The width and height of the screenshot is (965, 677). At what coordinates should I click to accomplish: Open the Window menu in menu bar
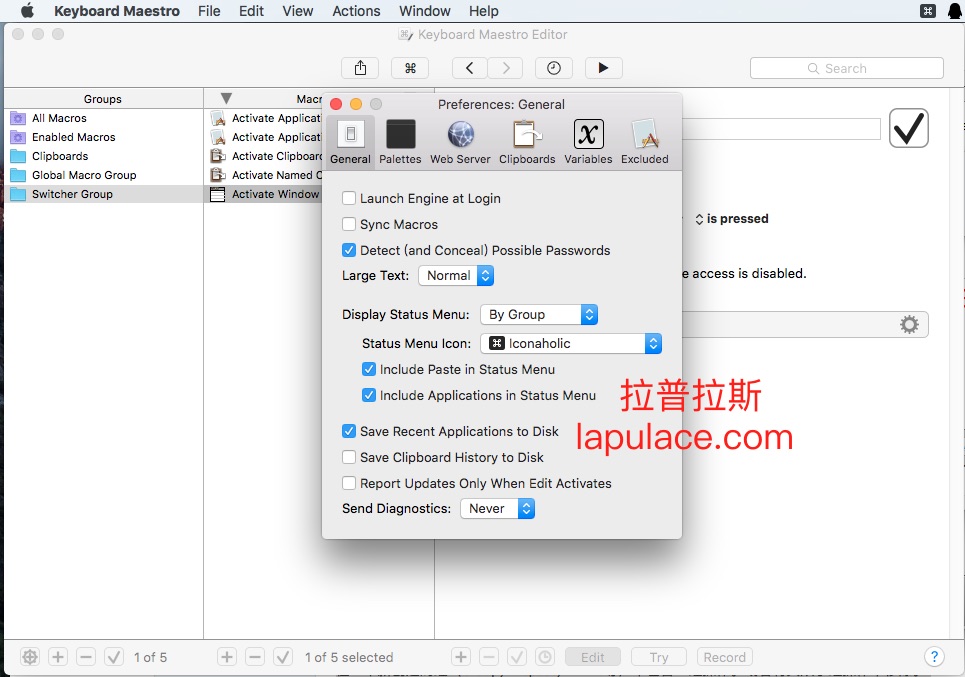424,11
